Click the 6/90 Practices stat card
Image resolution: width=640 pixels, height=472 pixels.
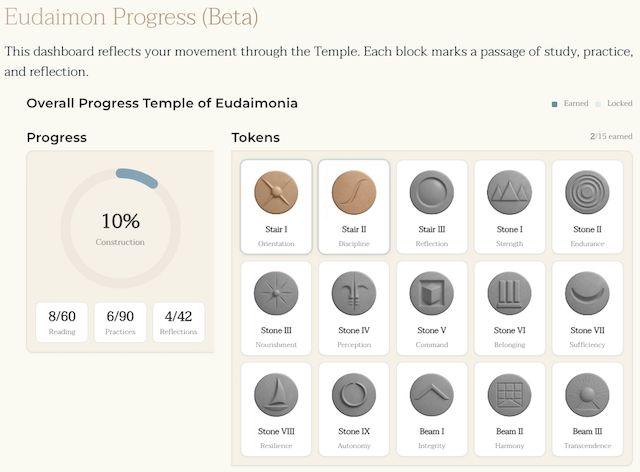121,322
